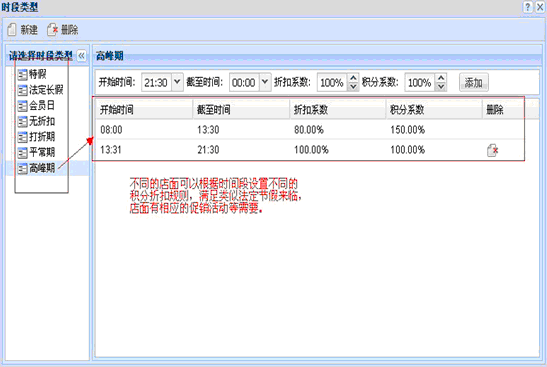The height and width of the screenshot is (367, 547).
Task: Click the 积分系数 input showing 100%
Action: [x=420, y=82]
